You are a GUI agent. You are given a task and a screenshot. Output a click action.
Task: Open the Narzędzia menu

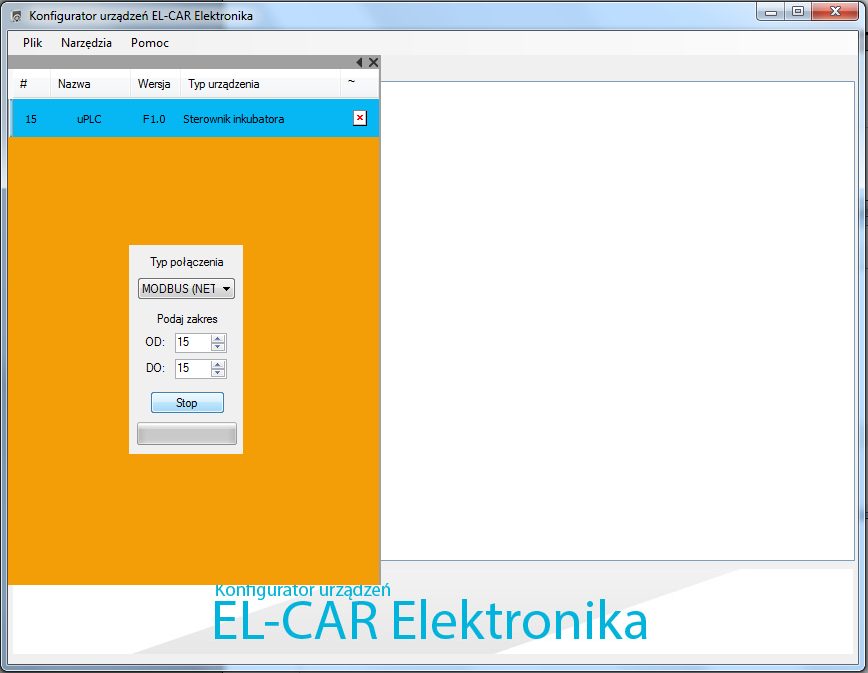click(x=86, y=43)
